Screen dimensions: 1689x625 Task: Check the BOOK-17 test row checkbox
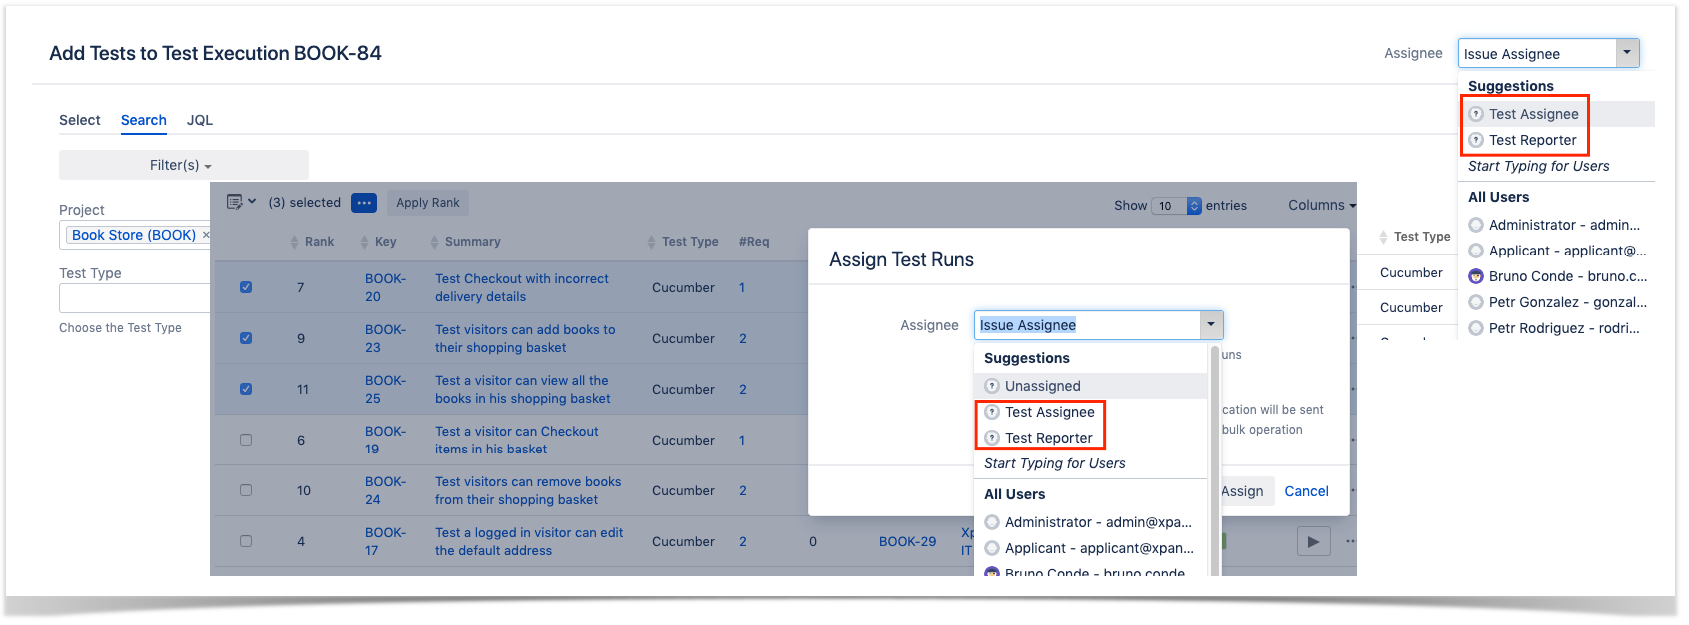coord(246,541)
